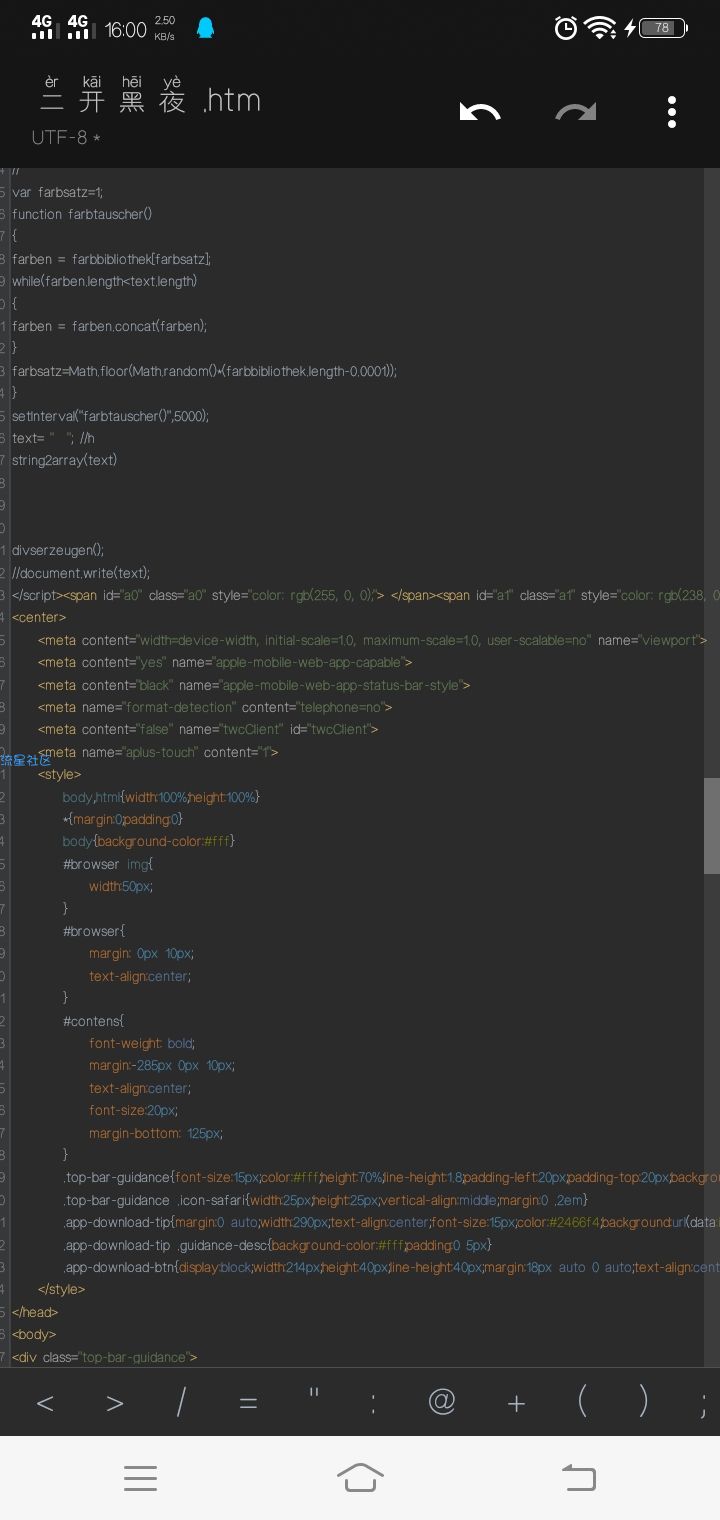The image size is (720, 1520).
Task: Insert the closing parenthesis key
Action: point(643,1403)
